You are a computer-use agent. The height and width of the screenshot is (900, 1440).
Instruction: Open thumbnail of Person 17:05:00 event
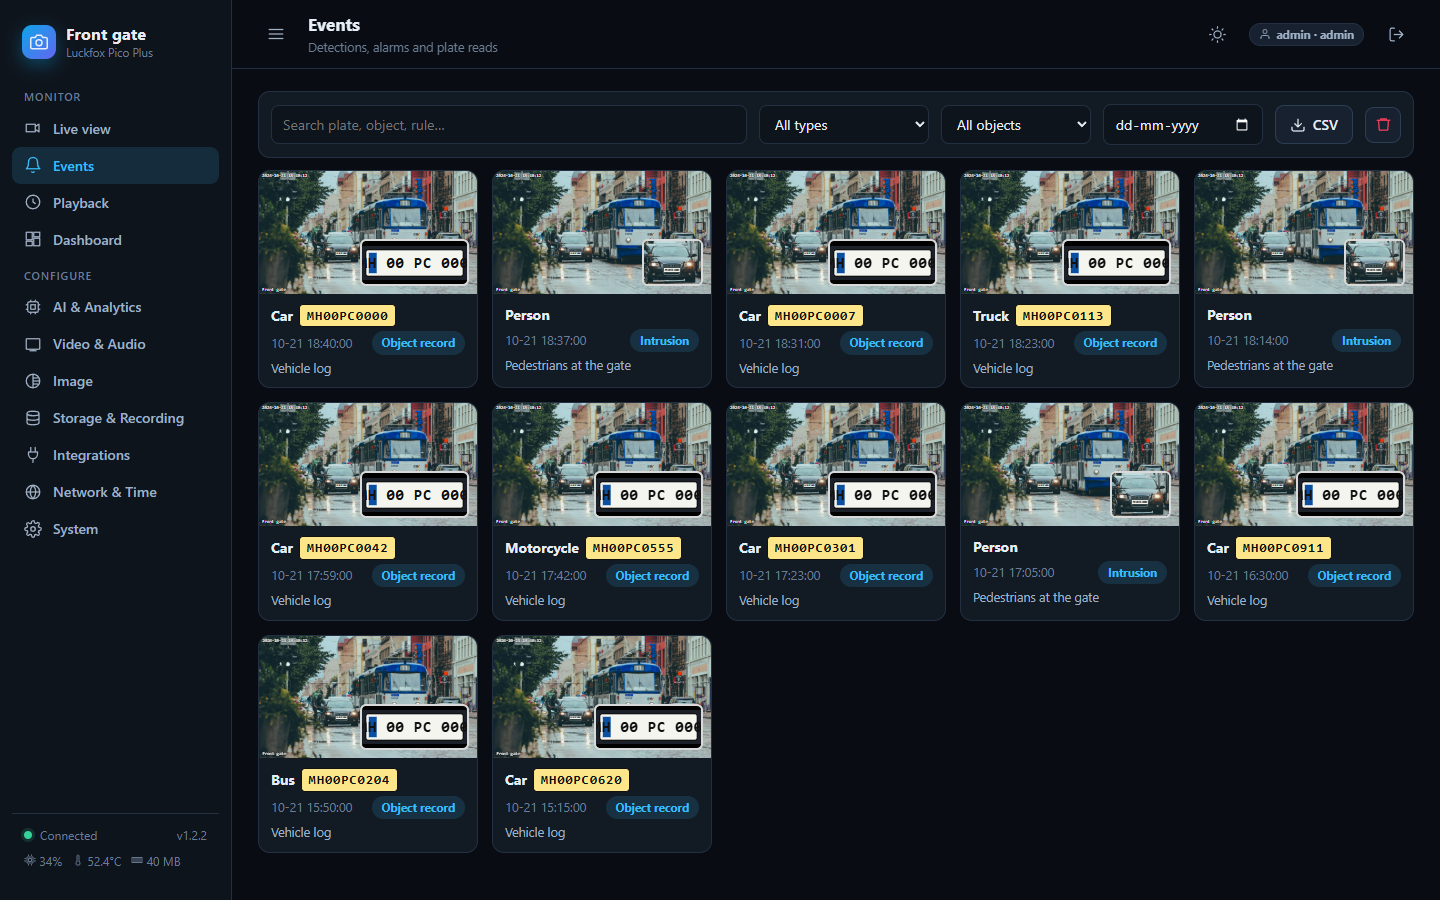(x=1070, y=464)
